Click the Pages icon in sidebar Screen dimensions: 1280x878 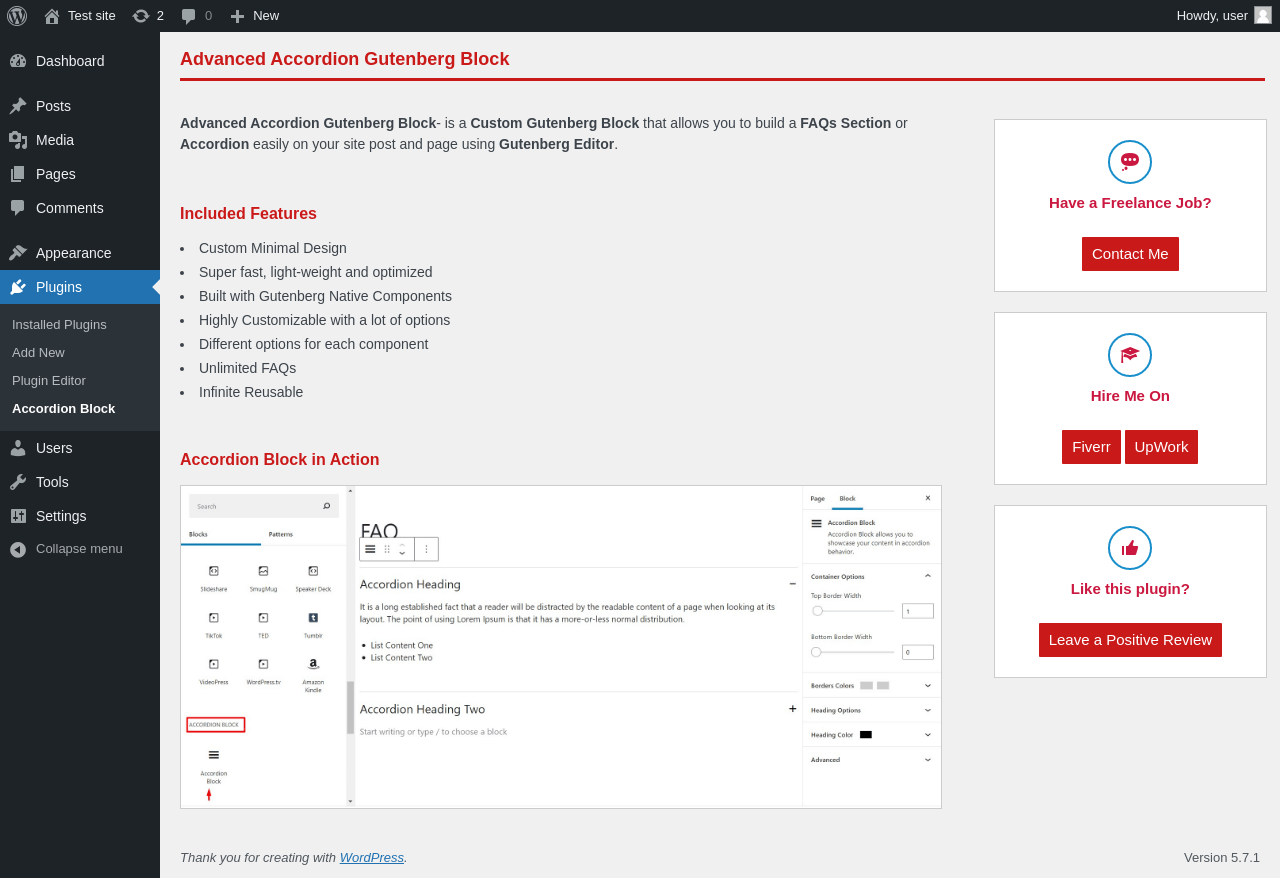coord(18,174)
